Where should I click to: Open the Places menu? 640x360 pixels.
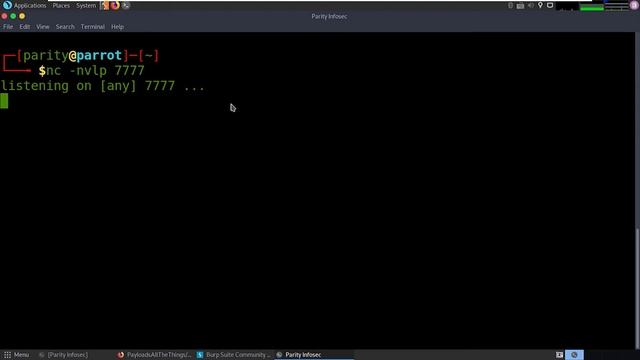[61, 6]
